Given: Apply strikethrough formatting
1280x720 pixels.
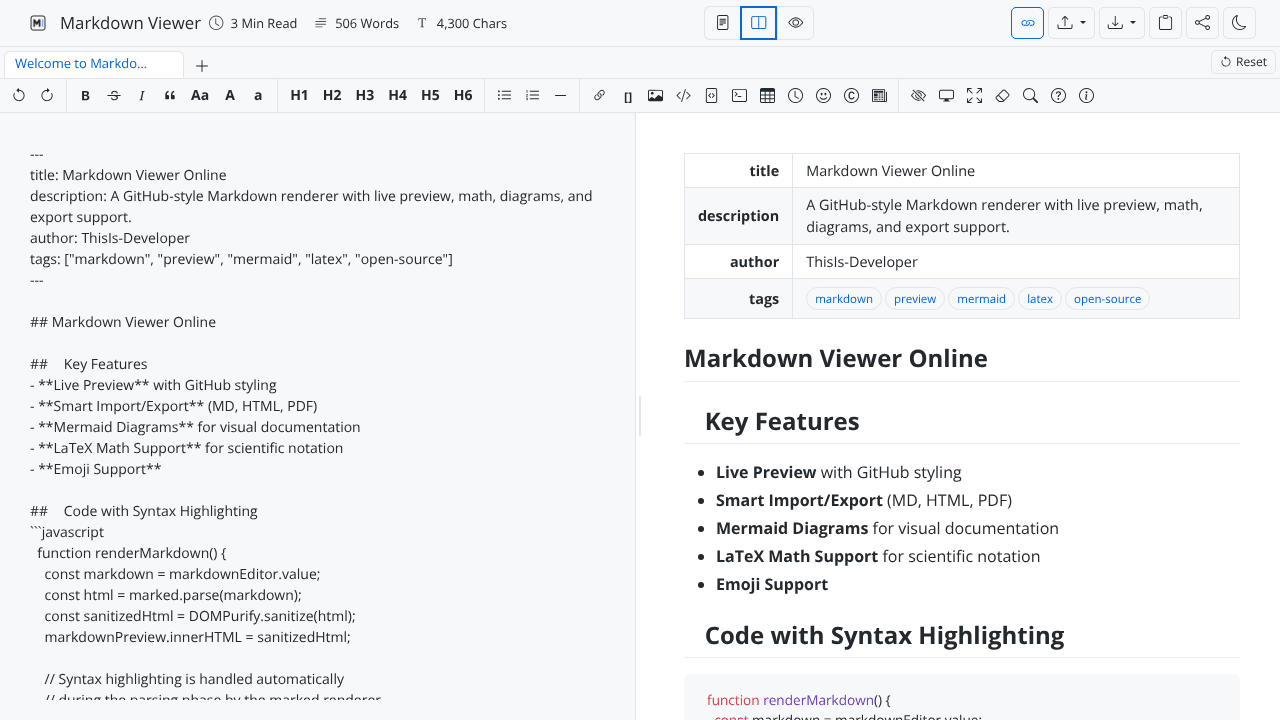Looking at the screenshot, I should (x=114, y=96).
